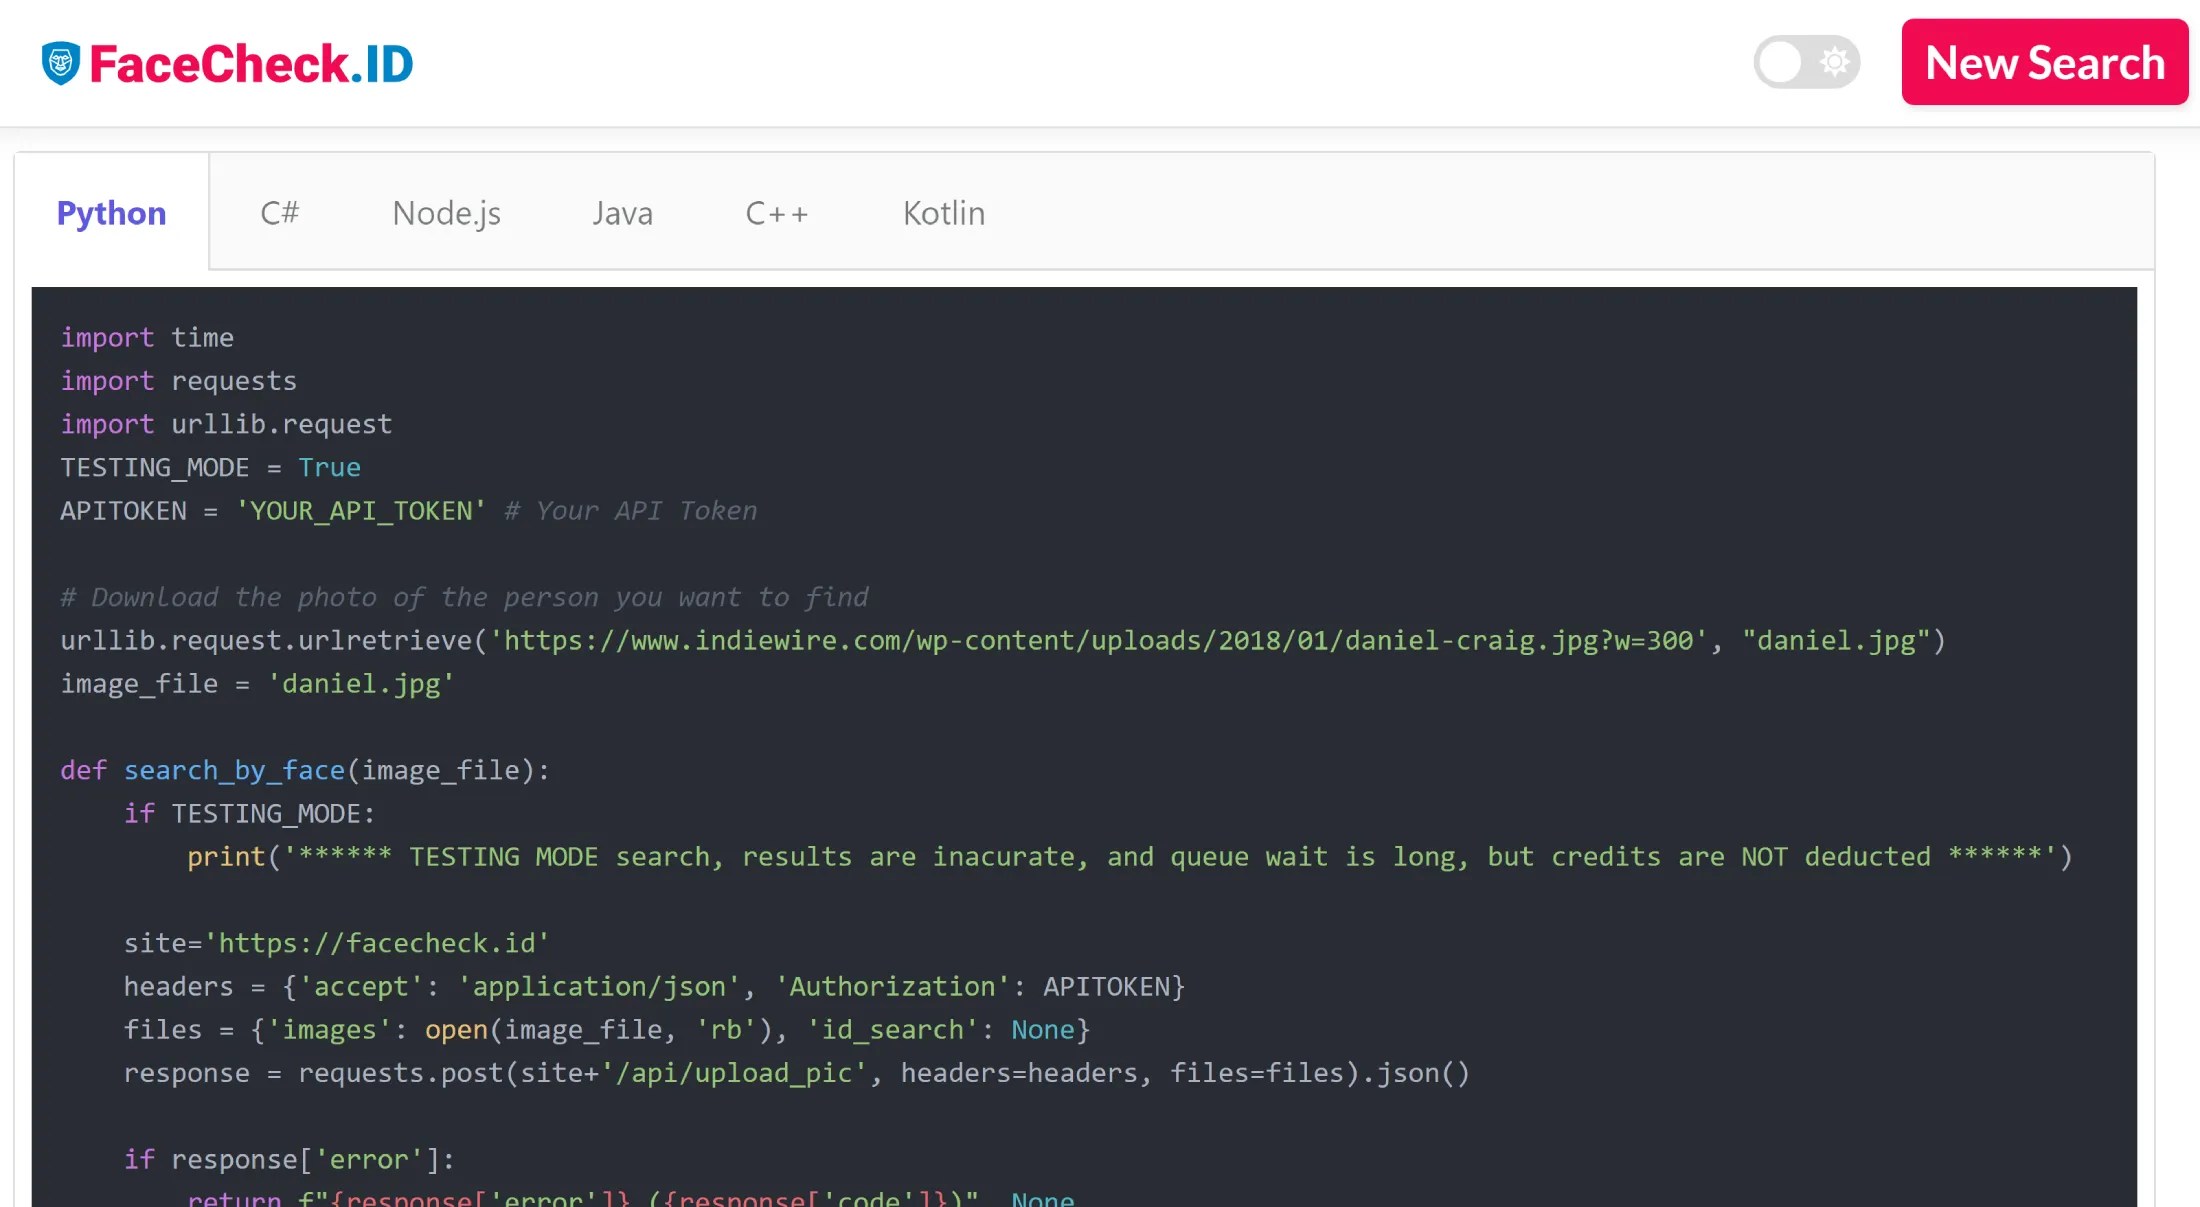Click the import requests line
Image resolution: width=2200 pixels, height=1207 pixels.
tap(178, 381)
